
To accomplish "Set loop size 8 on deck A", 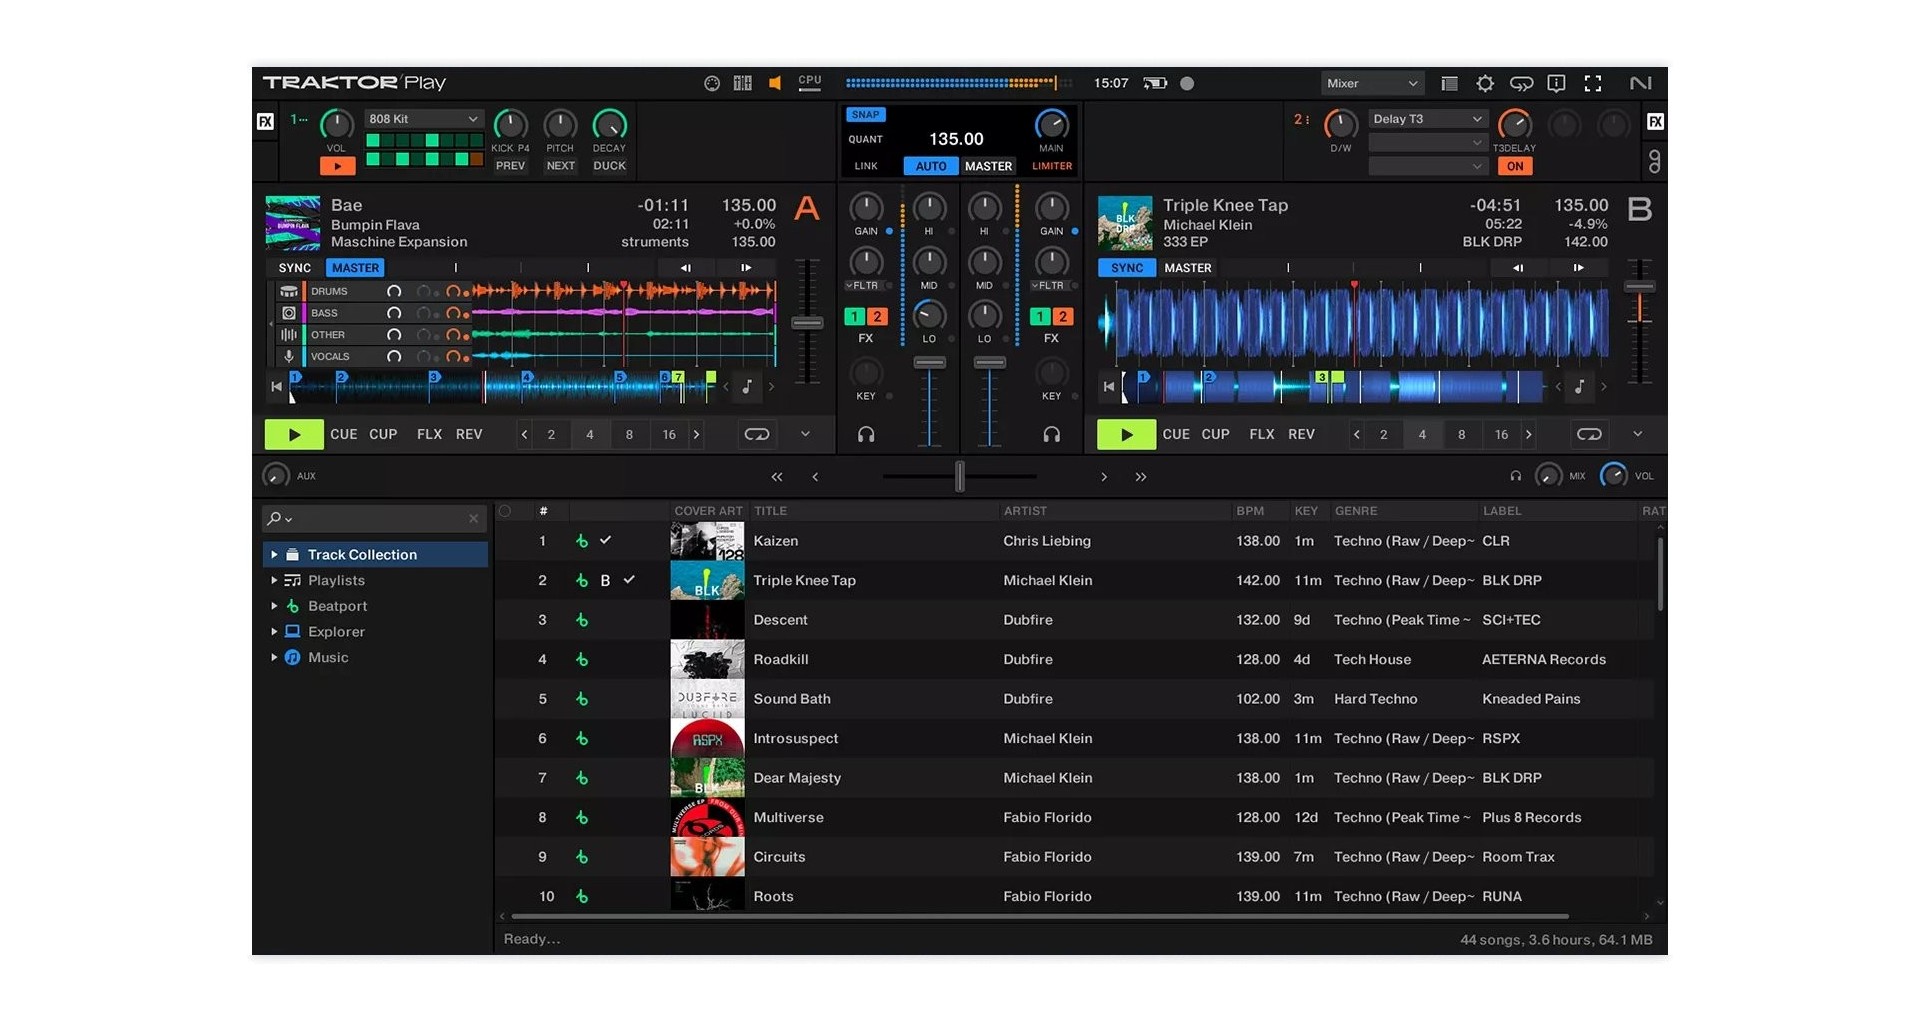I will pyautogui.click(x=629, y=434).
